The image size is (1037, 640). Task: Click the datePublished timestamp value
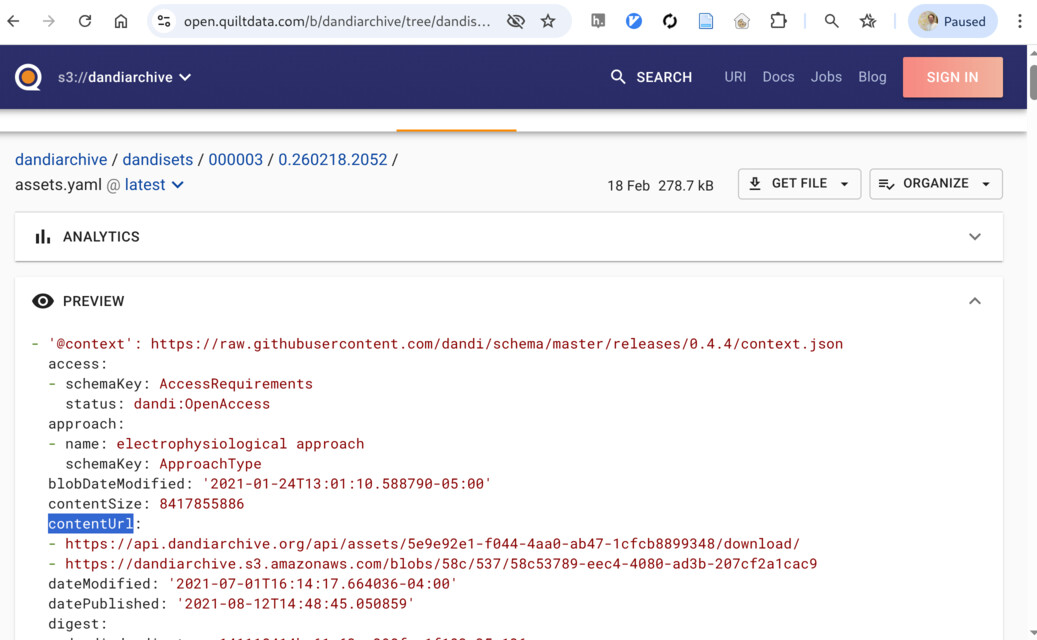296,604
